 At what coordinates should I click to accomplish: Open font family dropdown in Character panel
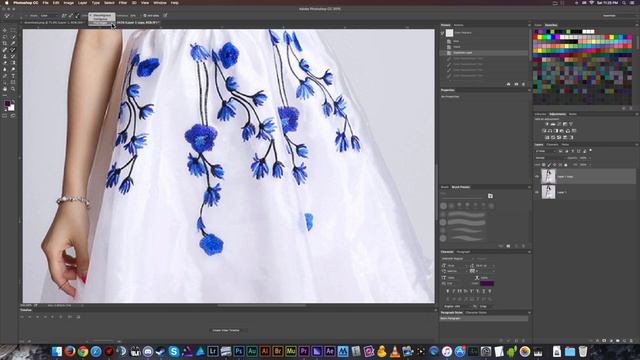458,258
